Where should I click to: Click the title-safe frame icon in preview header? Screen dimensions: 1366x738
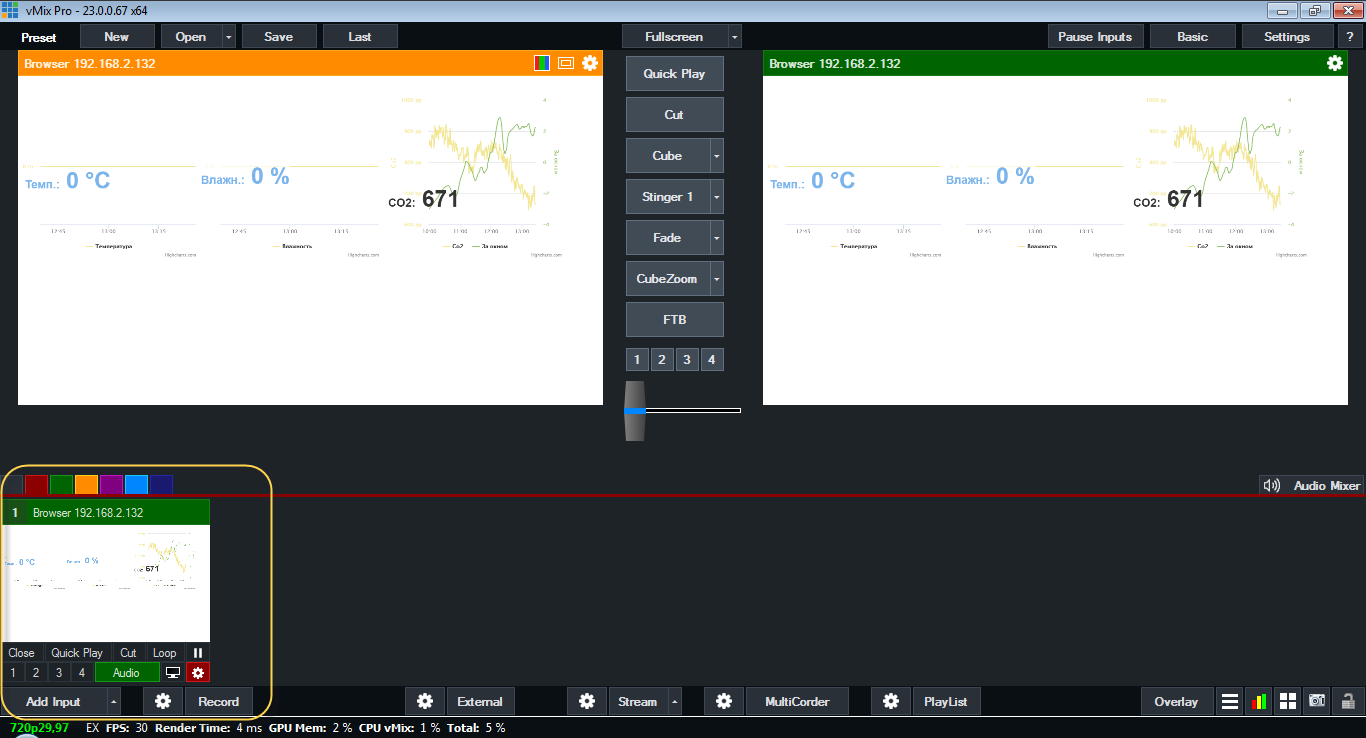coord(566,63)
